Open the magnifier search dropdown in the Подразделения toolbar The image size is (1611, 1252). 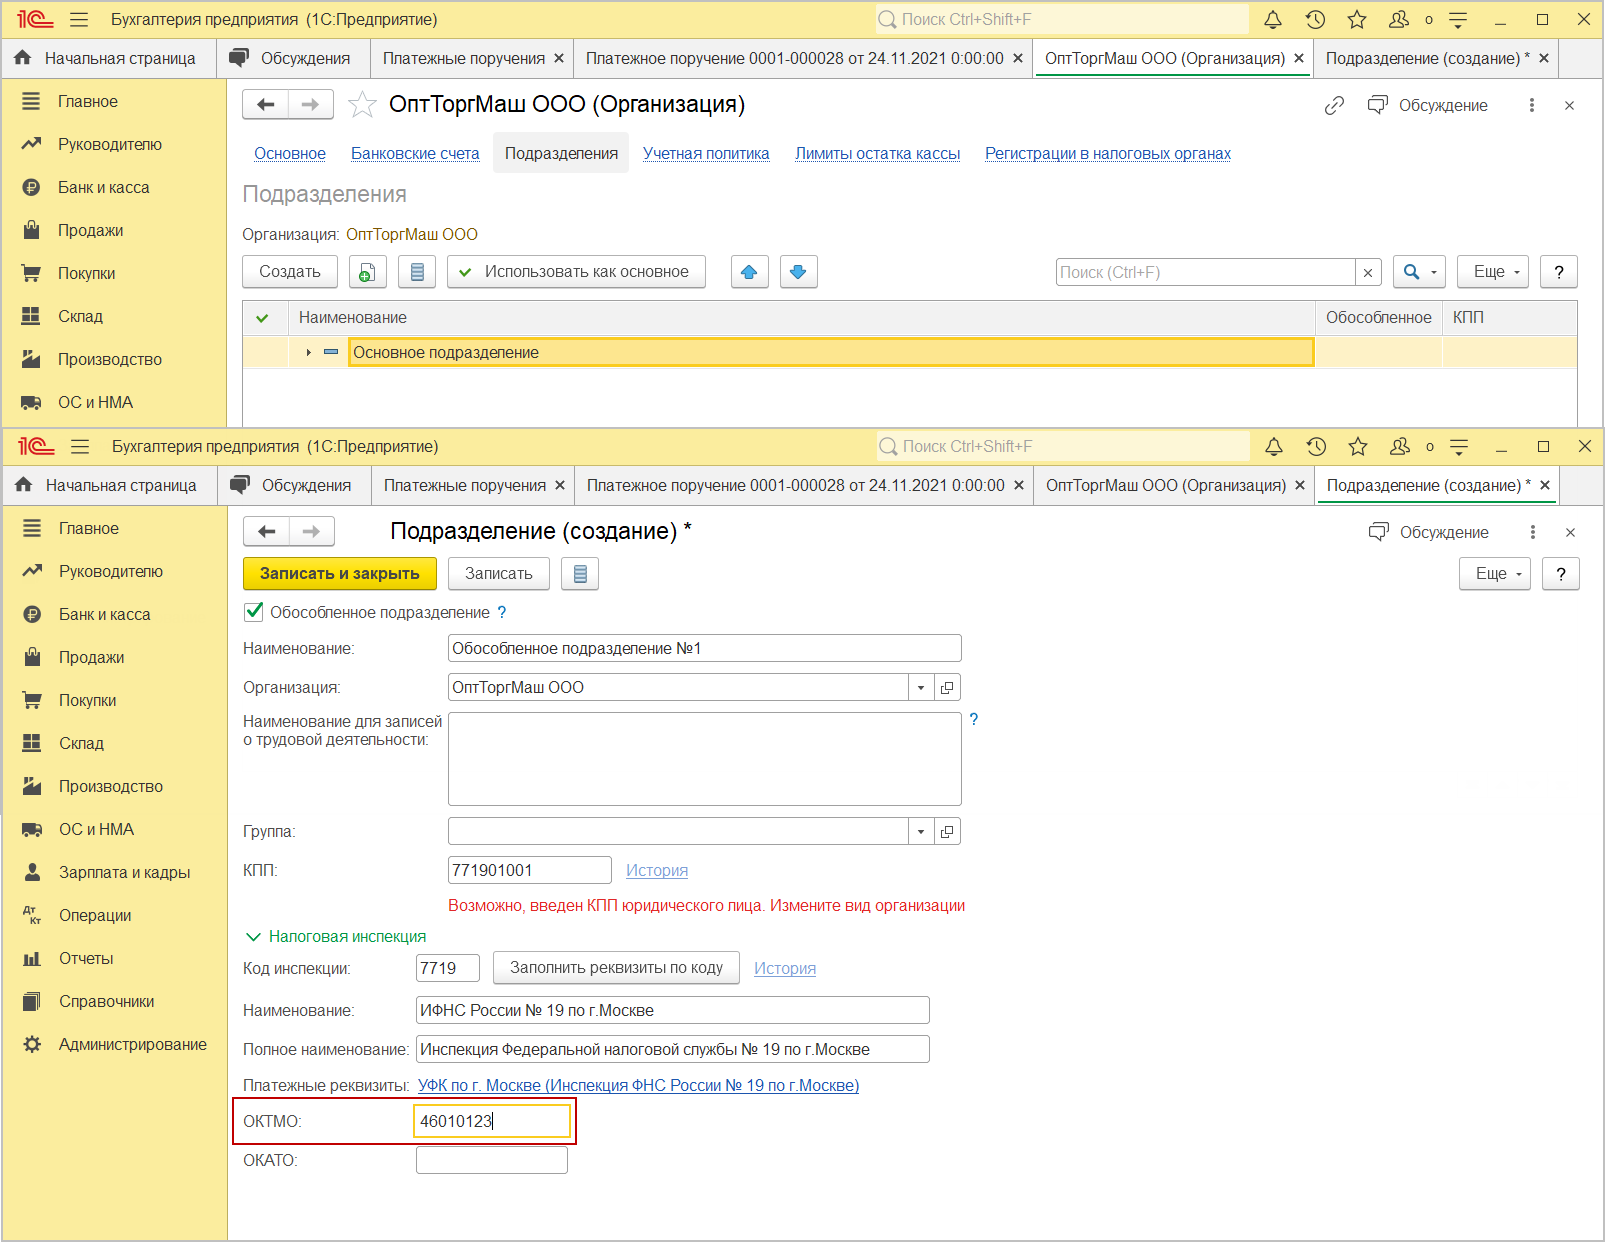point(1419,272)
